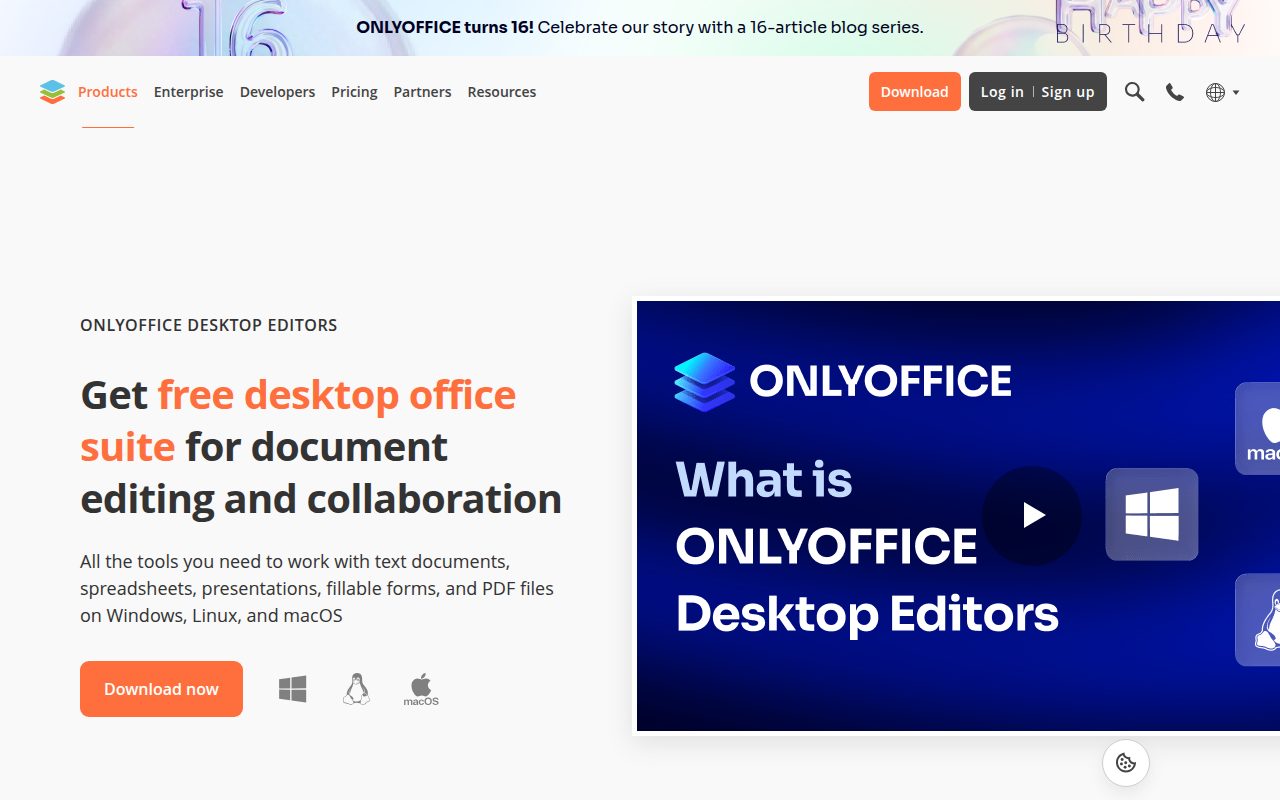Click the Linux penguin icon near Download now
The image size is (1280, 800).
pyautogui.click(x=356, y=689)
